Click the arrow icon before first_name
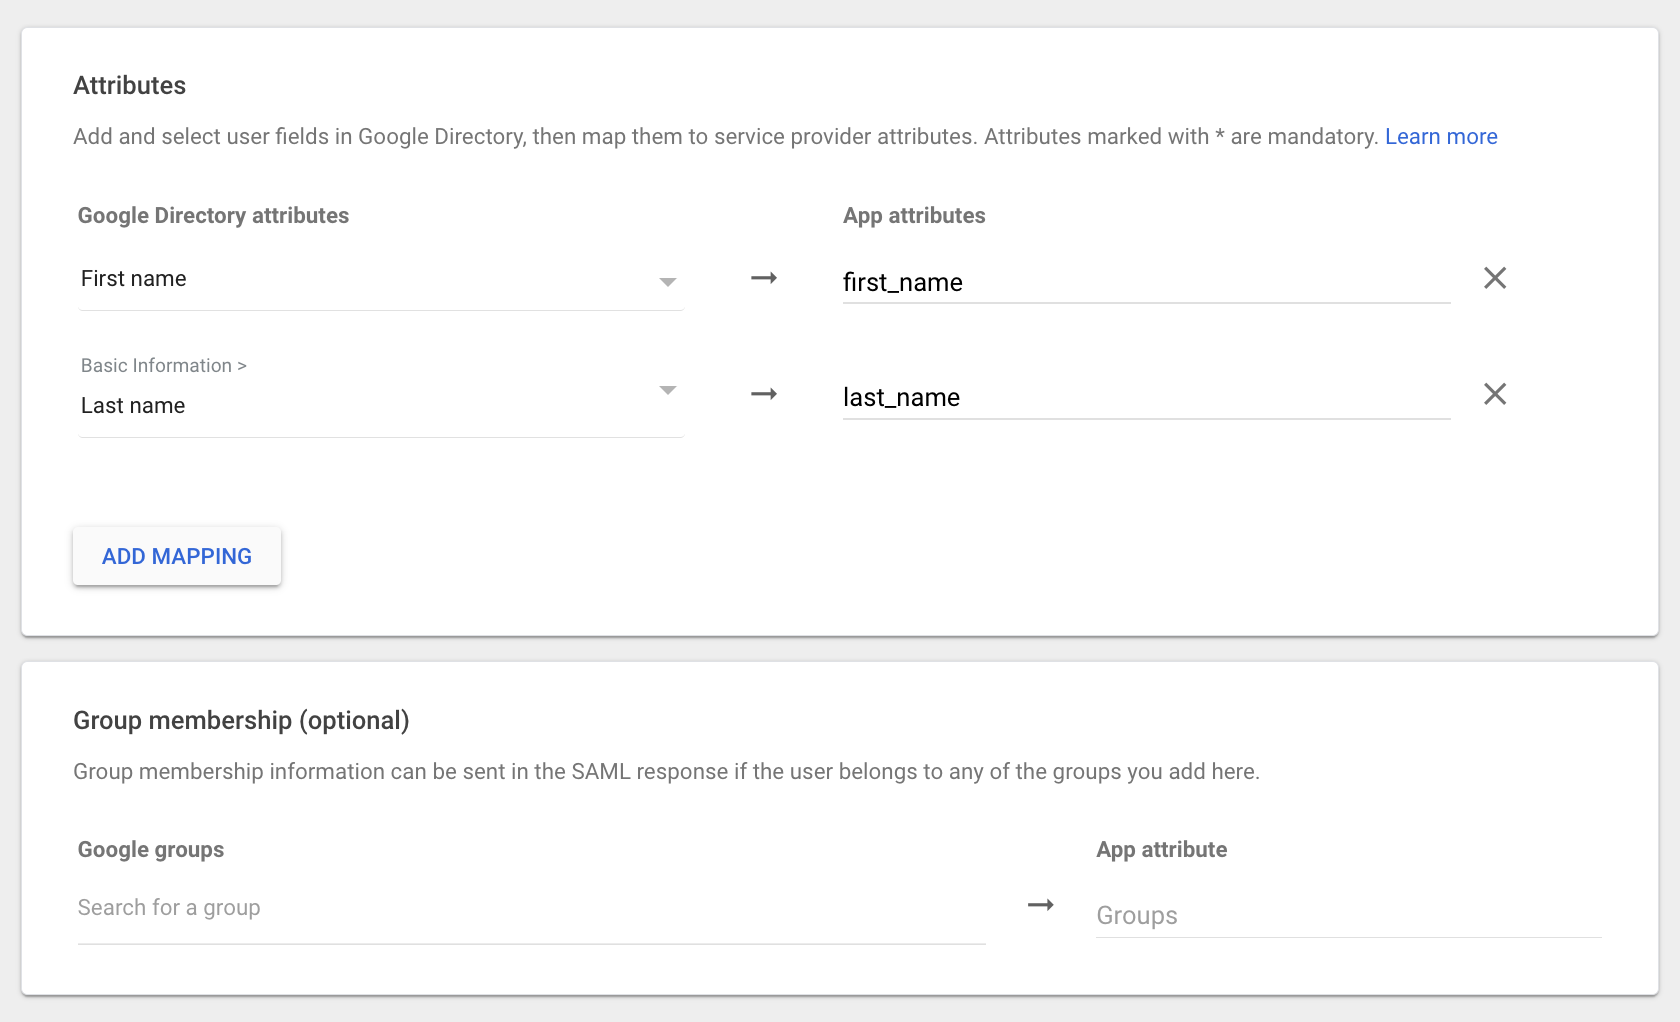Viewport: 1680px width, 1022px height. (x=764, y=278)
